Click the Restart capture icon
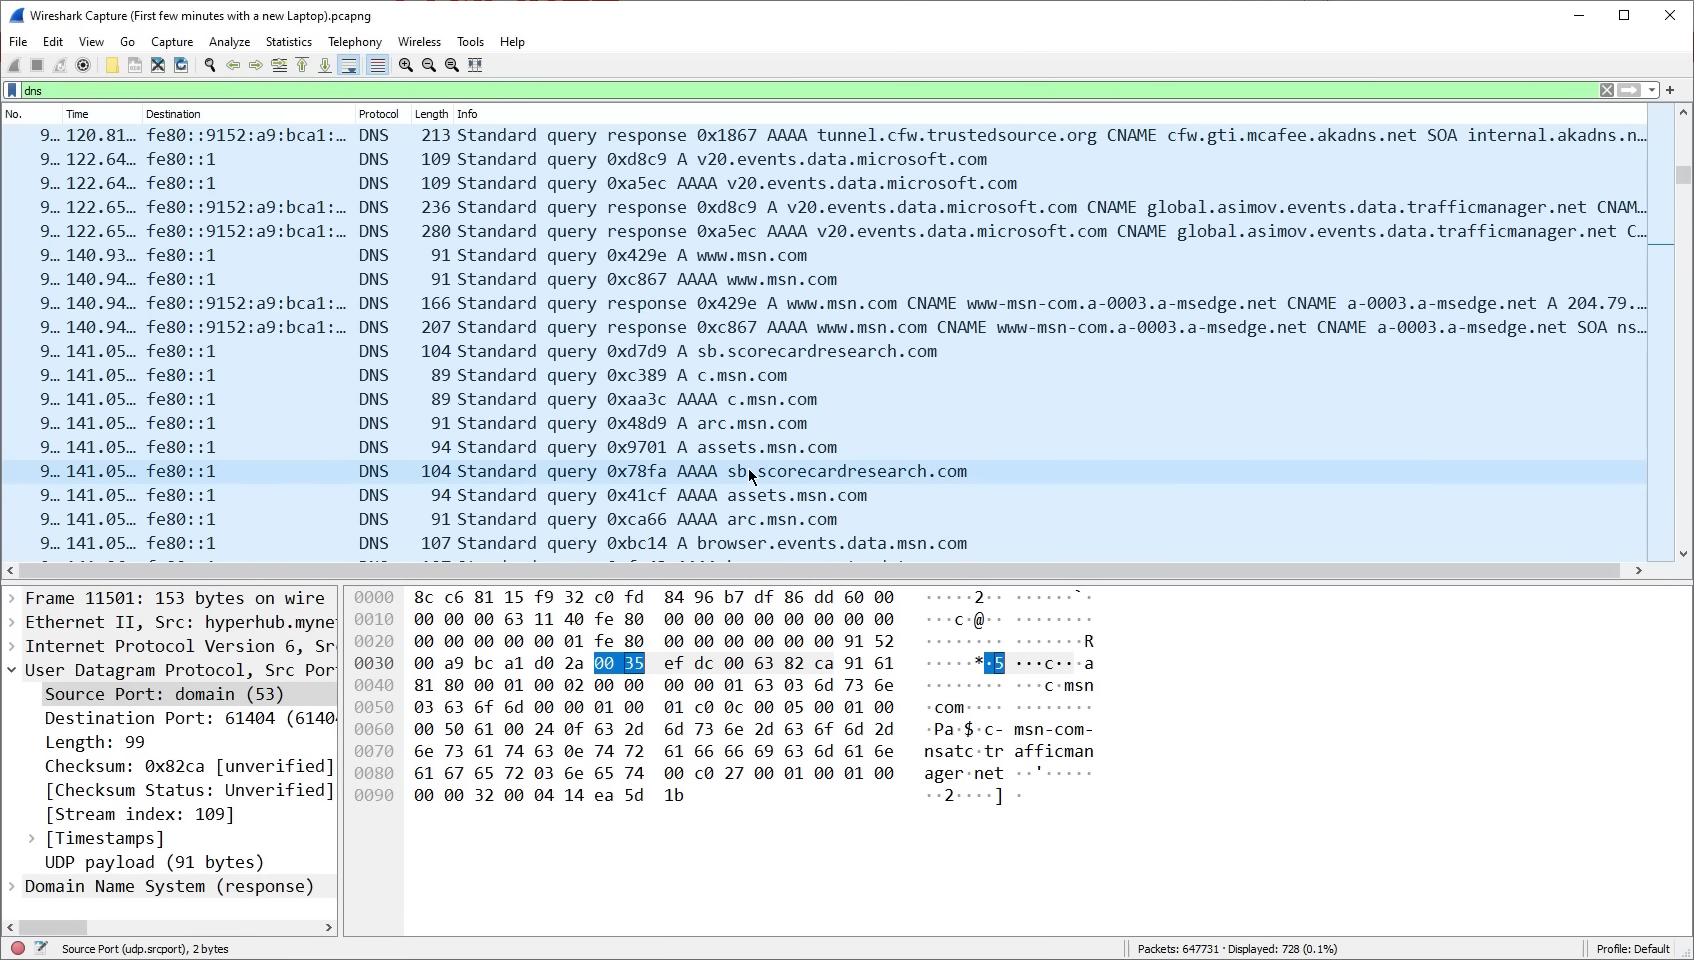This screenshot has height=960, width=1694. pyautogui.click(x=60, y=65)
